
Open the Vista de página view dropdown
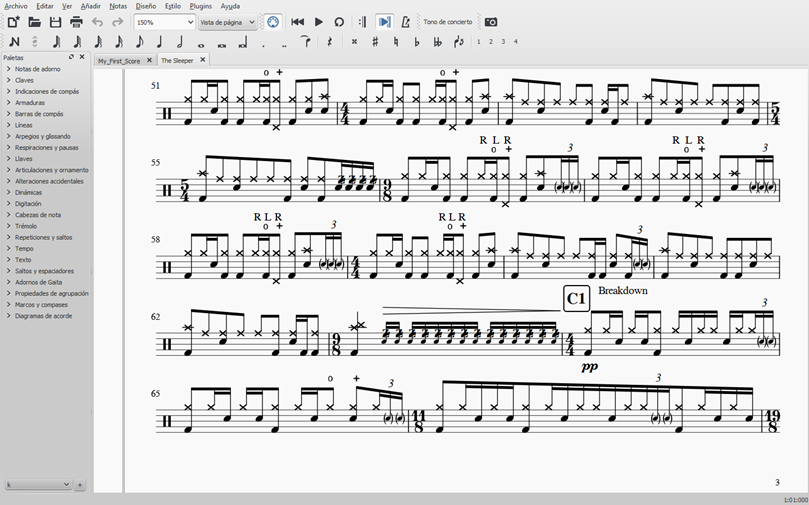228,22
